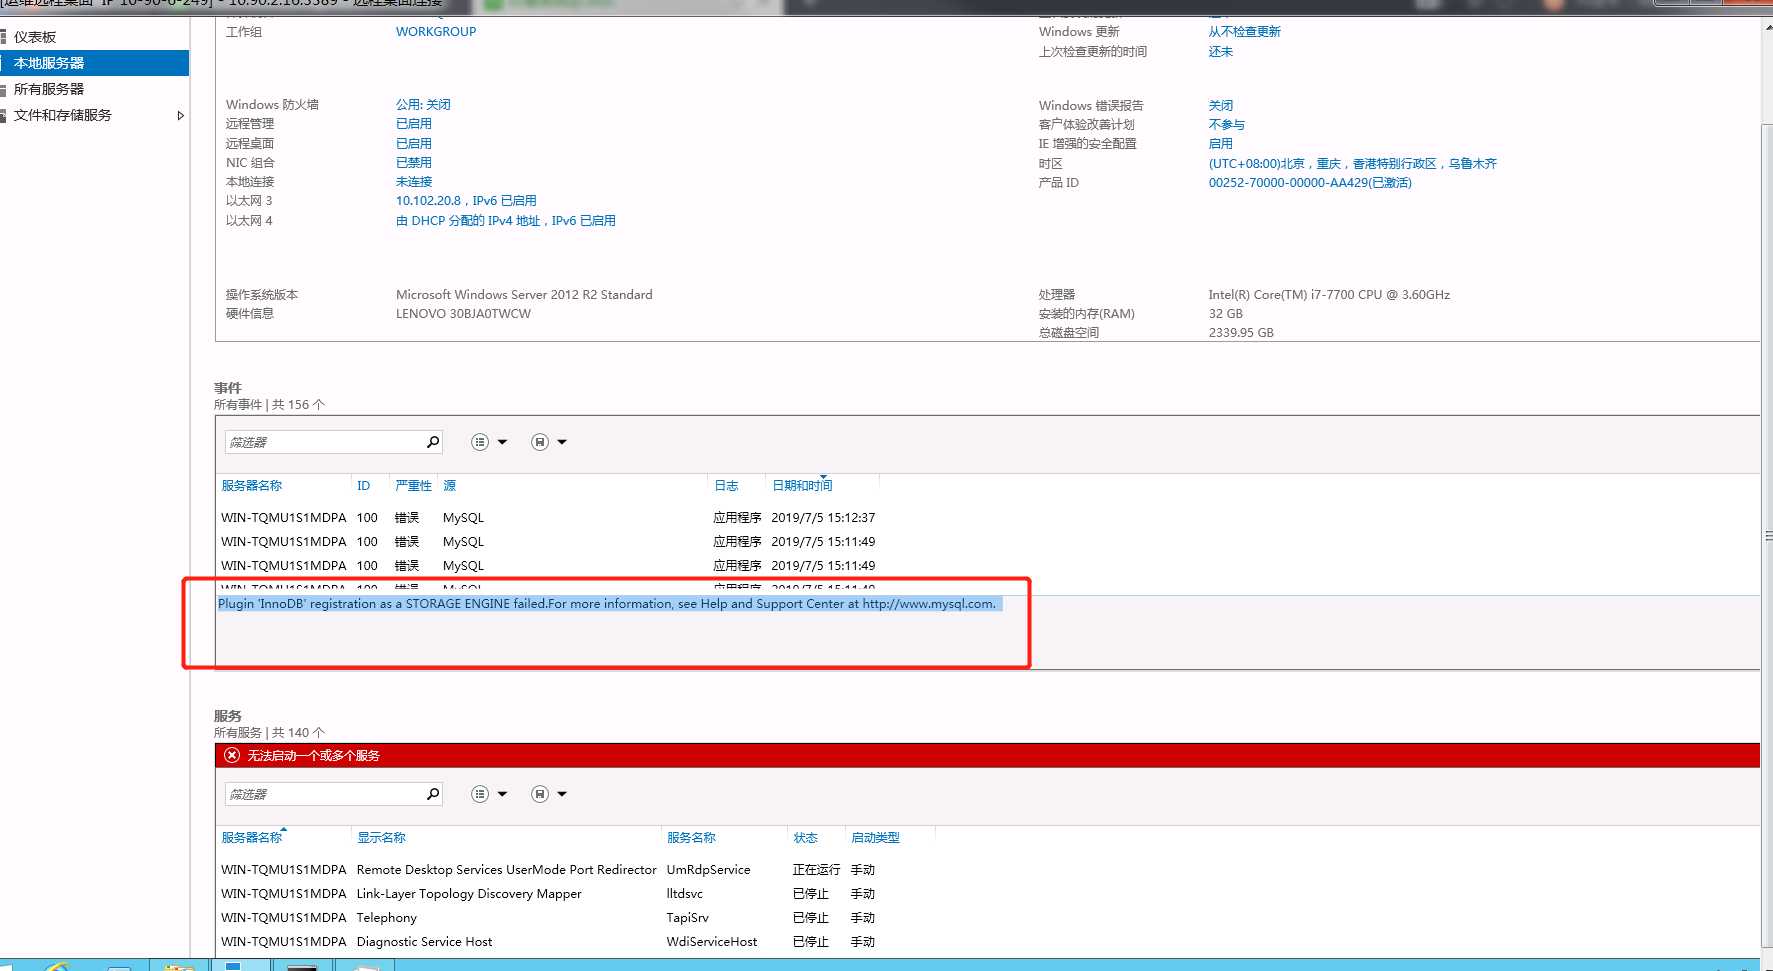This screenshot has width=1773, height=971.
Task: Click 从不检查更新 beside Windows 更新
Action: (1244, 32)
